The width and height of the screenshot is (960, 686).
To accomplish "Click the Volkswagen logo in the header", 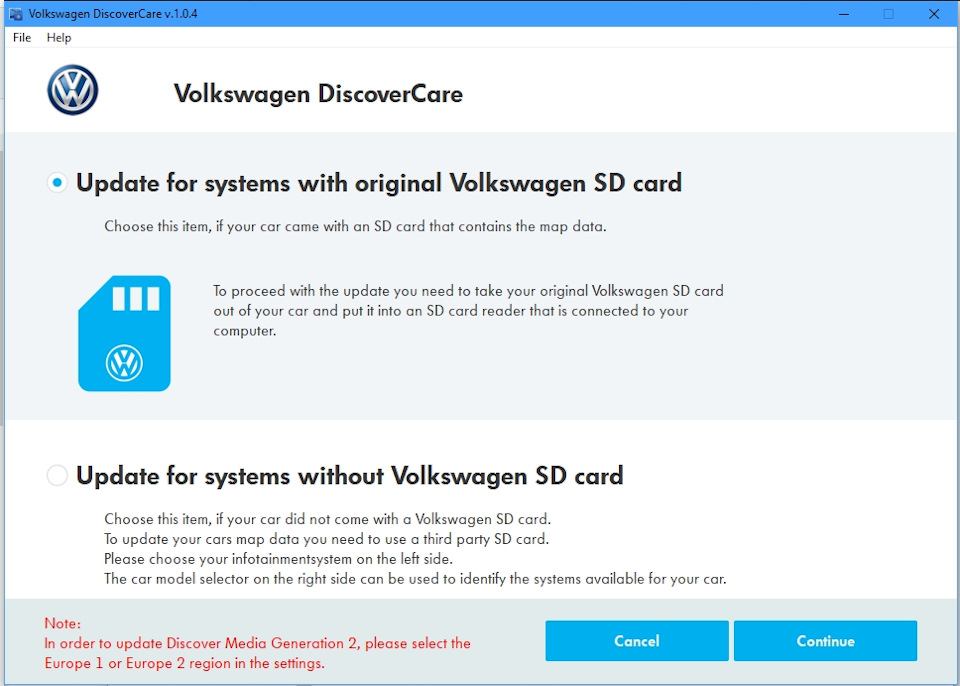I will click(x=73, y=90).
